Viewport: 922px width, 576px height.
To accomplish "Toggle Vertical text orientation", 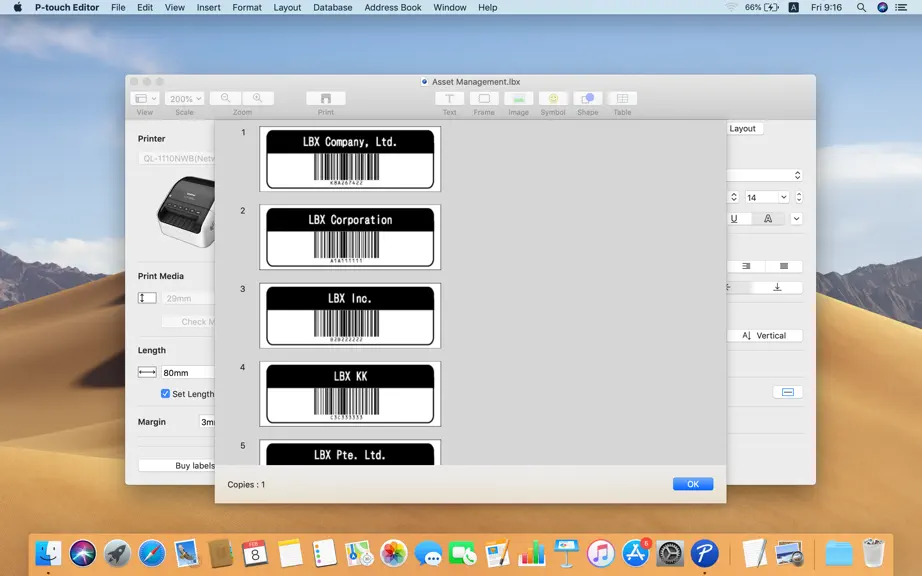I will click(x=764, y=336).
